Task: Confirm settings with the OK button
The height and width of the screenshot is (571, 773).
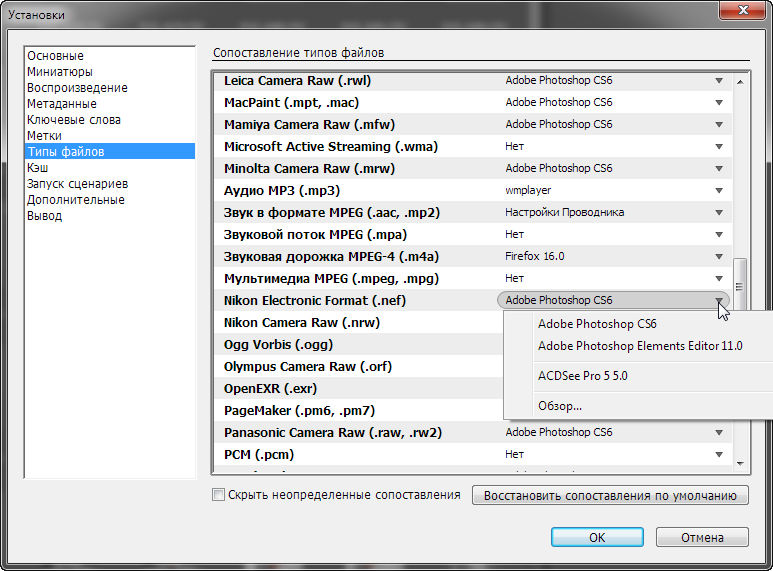Action: click(597, 537)
